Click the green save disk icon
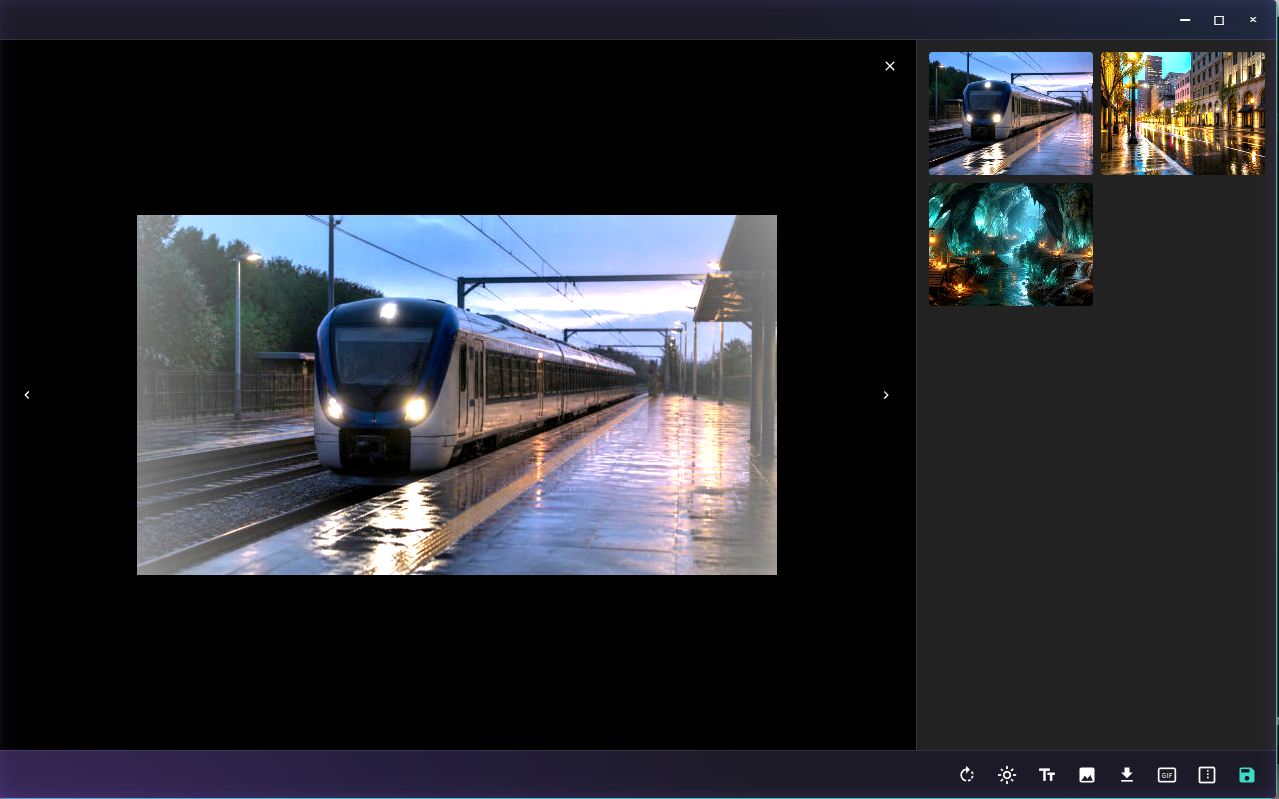Image resolution: width=1279 pixels, height=799 pixels. (1247, 775)
